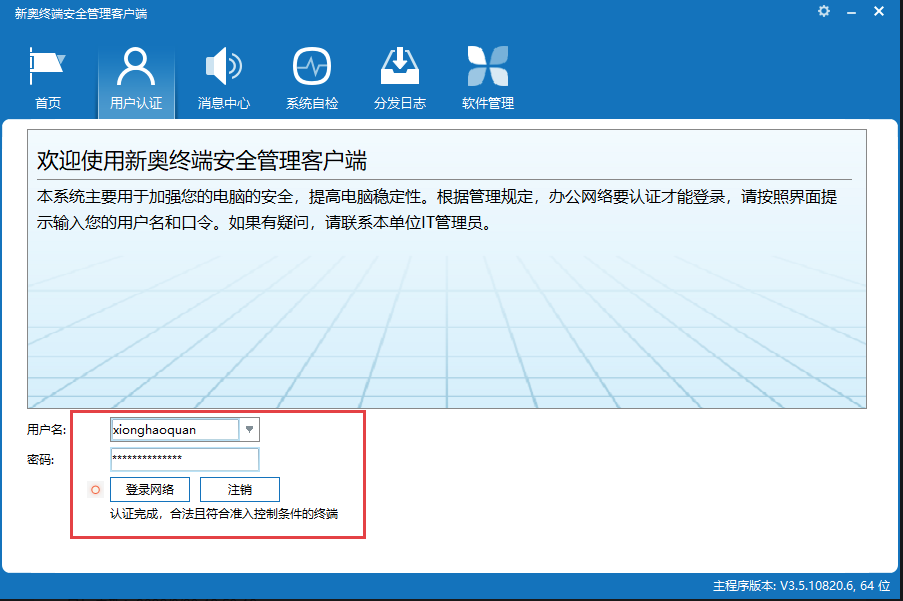This screenshot has width=903, height=601.
Task: Click the orange status circle beside 登录网络
Action: click(x=96, y=490)
